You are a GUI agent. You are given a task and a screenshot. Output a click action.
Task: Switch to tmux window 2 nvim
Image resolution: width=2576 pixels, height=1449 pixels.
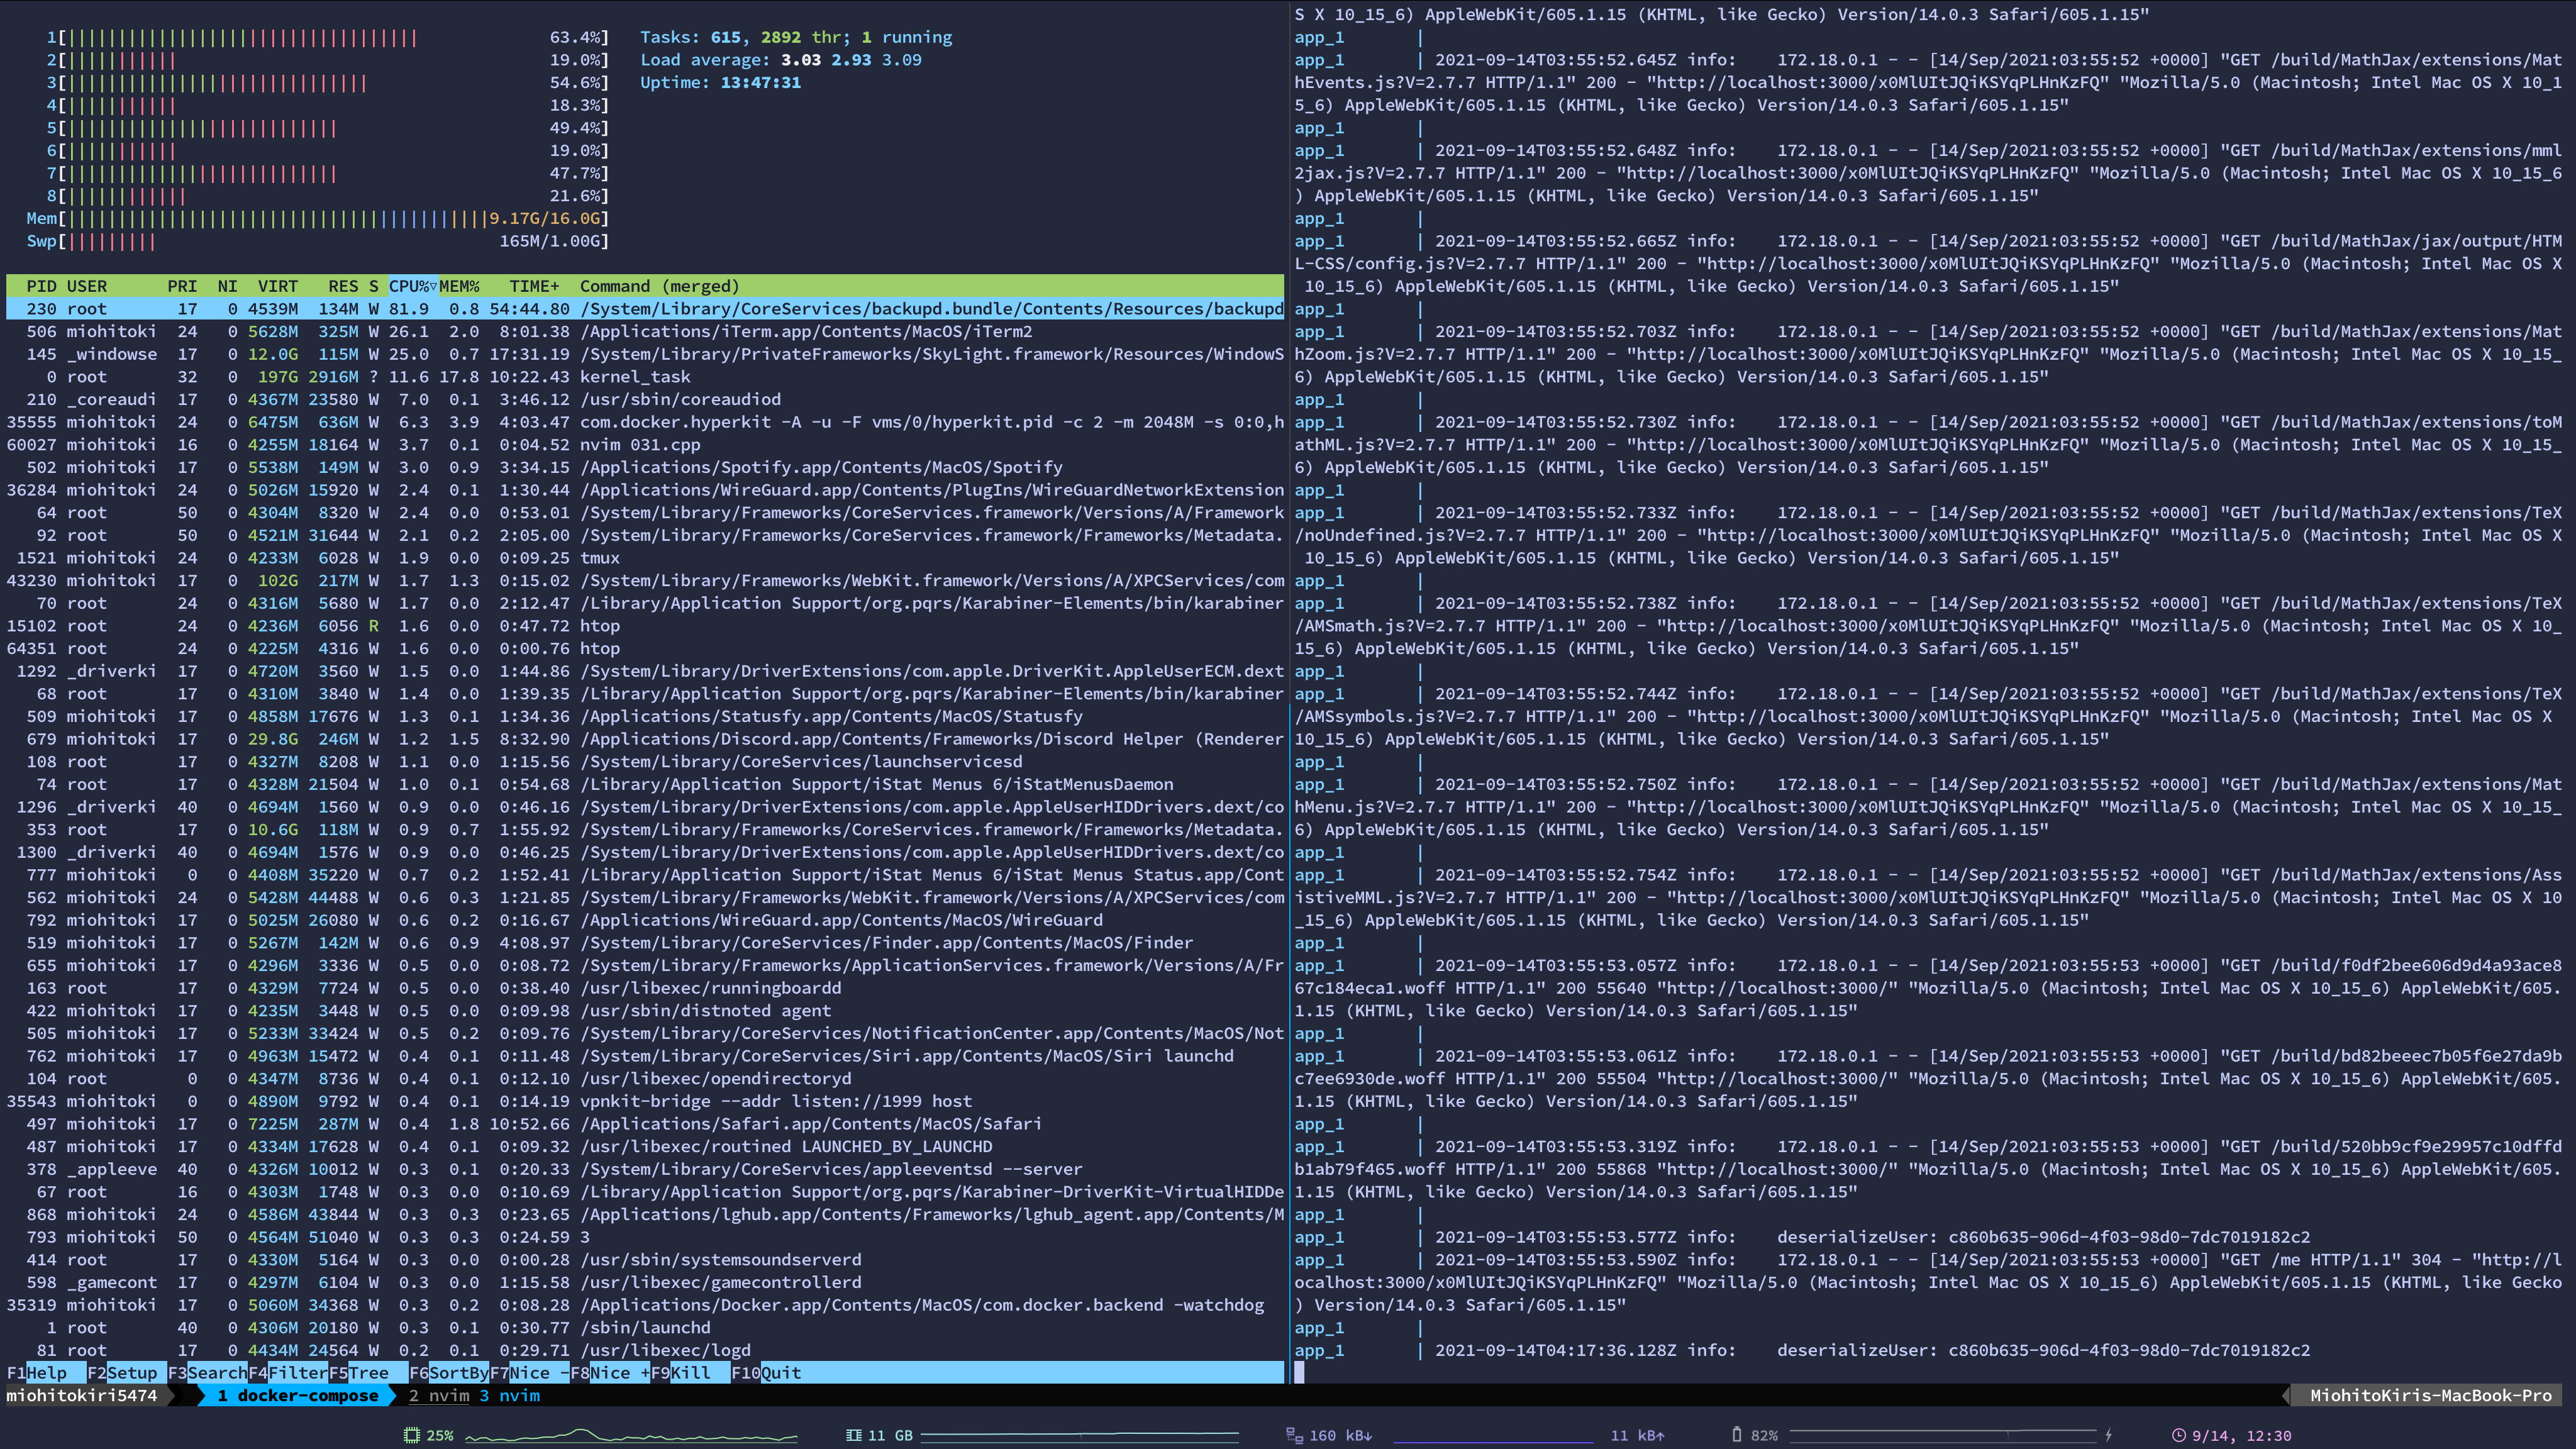pos(439,1396)
